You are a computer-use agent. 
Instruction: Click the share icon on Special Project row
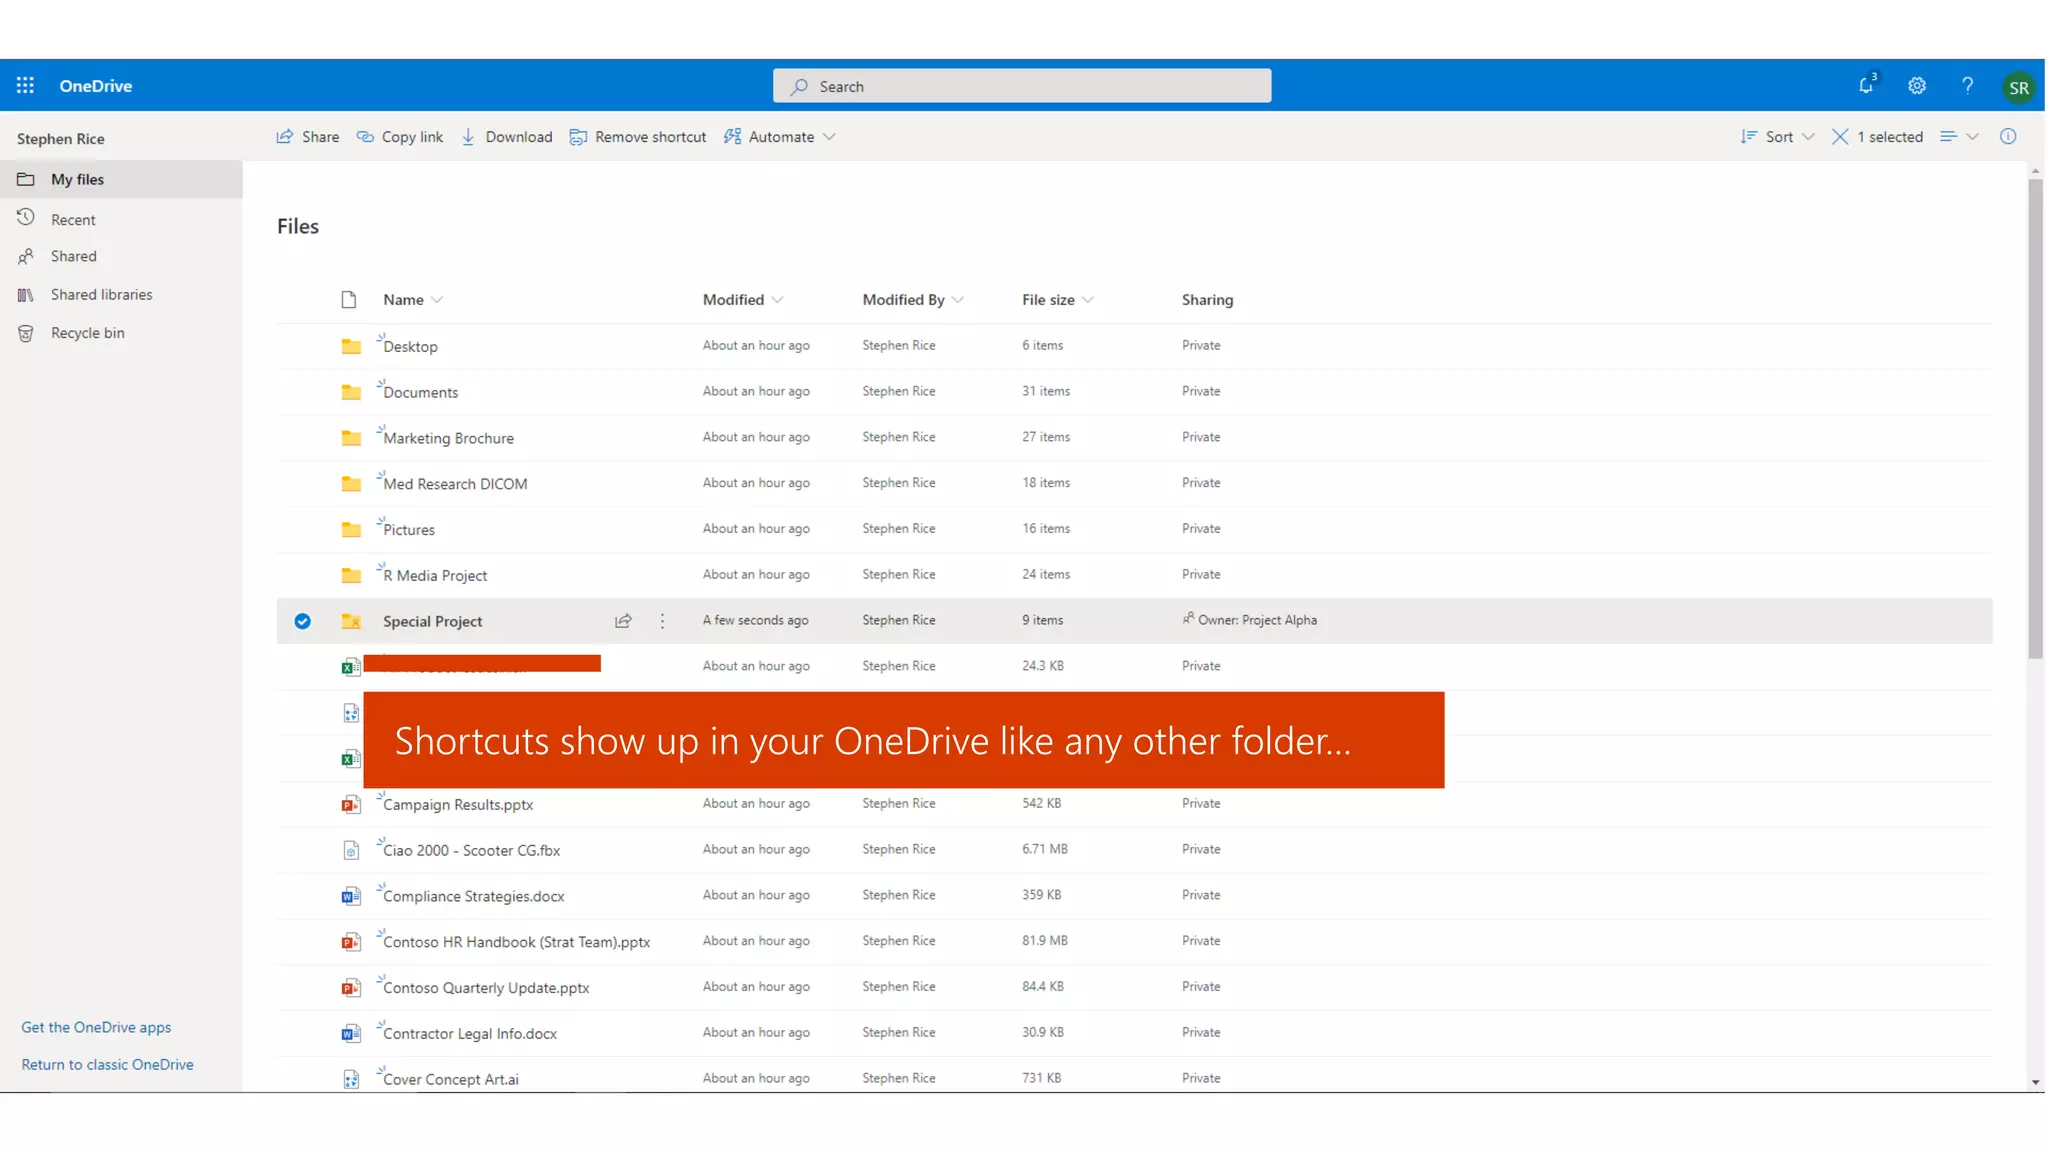(623, 621)
